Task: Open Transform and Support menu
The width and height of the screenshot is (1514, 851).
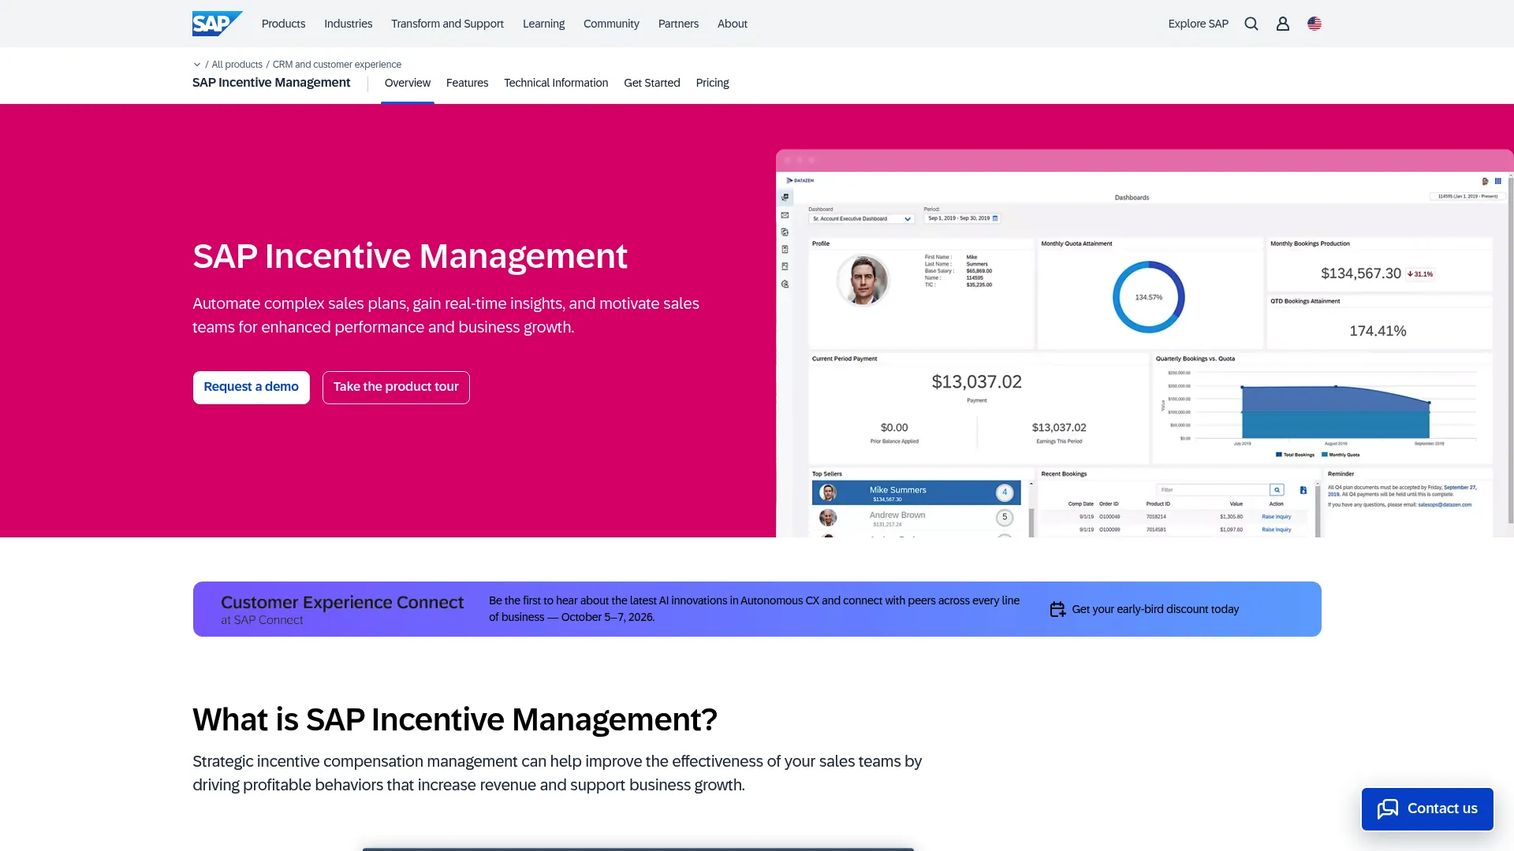Action: point(447,24)
